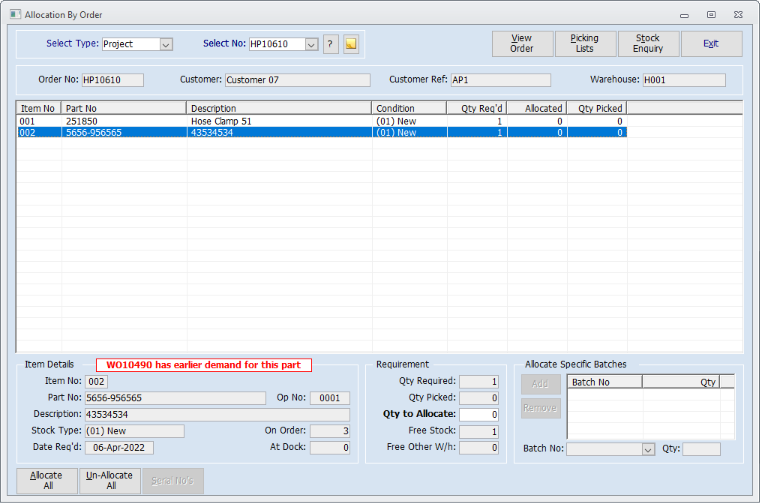Click the Part No column header

tap(123, 108)
